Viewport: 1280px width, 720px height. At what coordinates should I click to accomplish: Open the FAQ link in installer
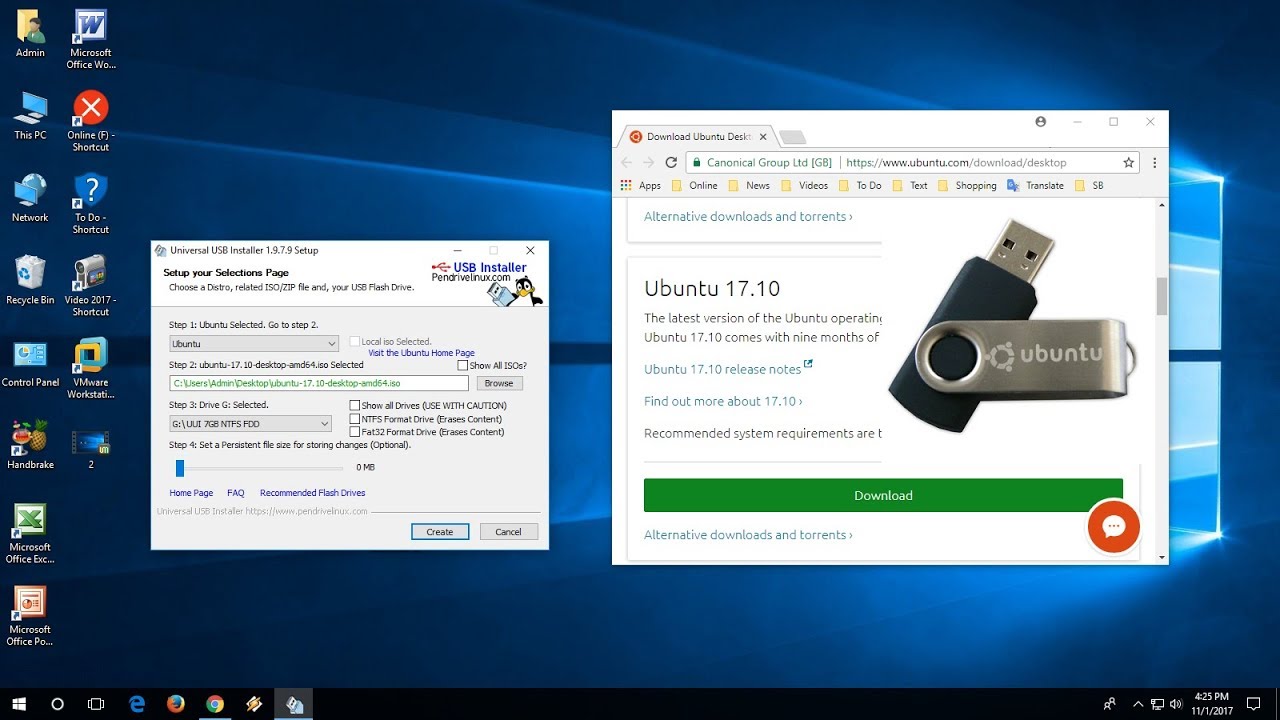(x=236, y=493)
